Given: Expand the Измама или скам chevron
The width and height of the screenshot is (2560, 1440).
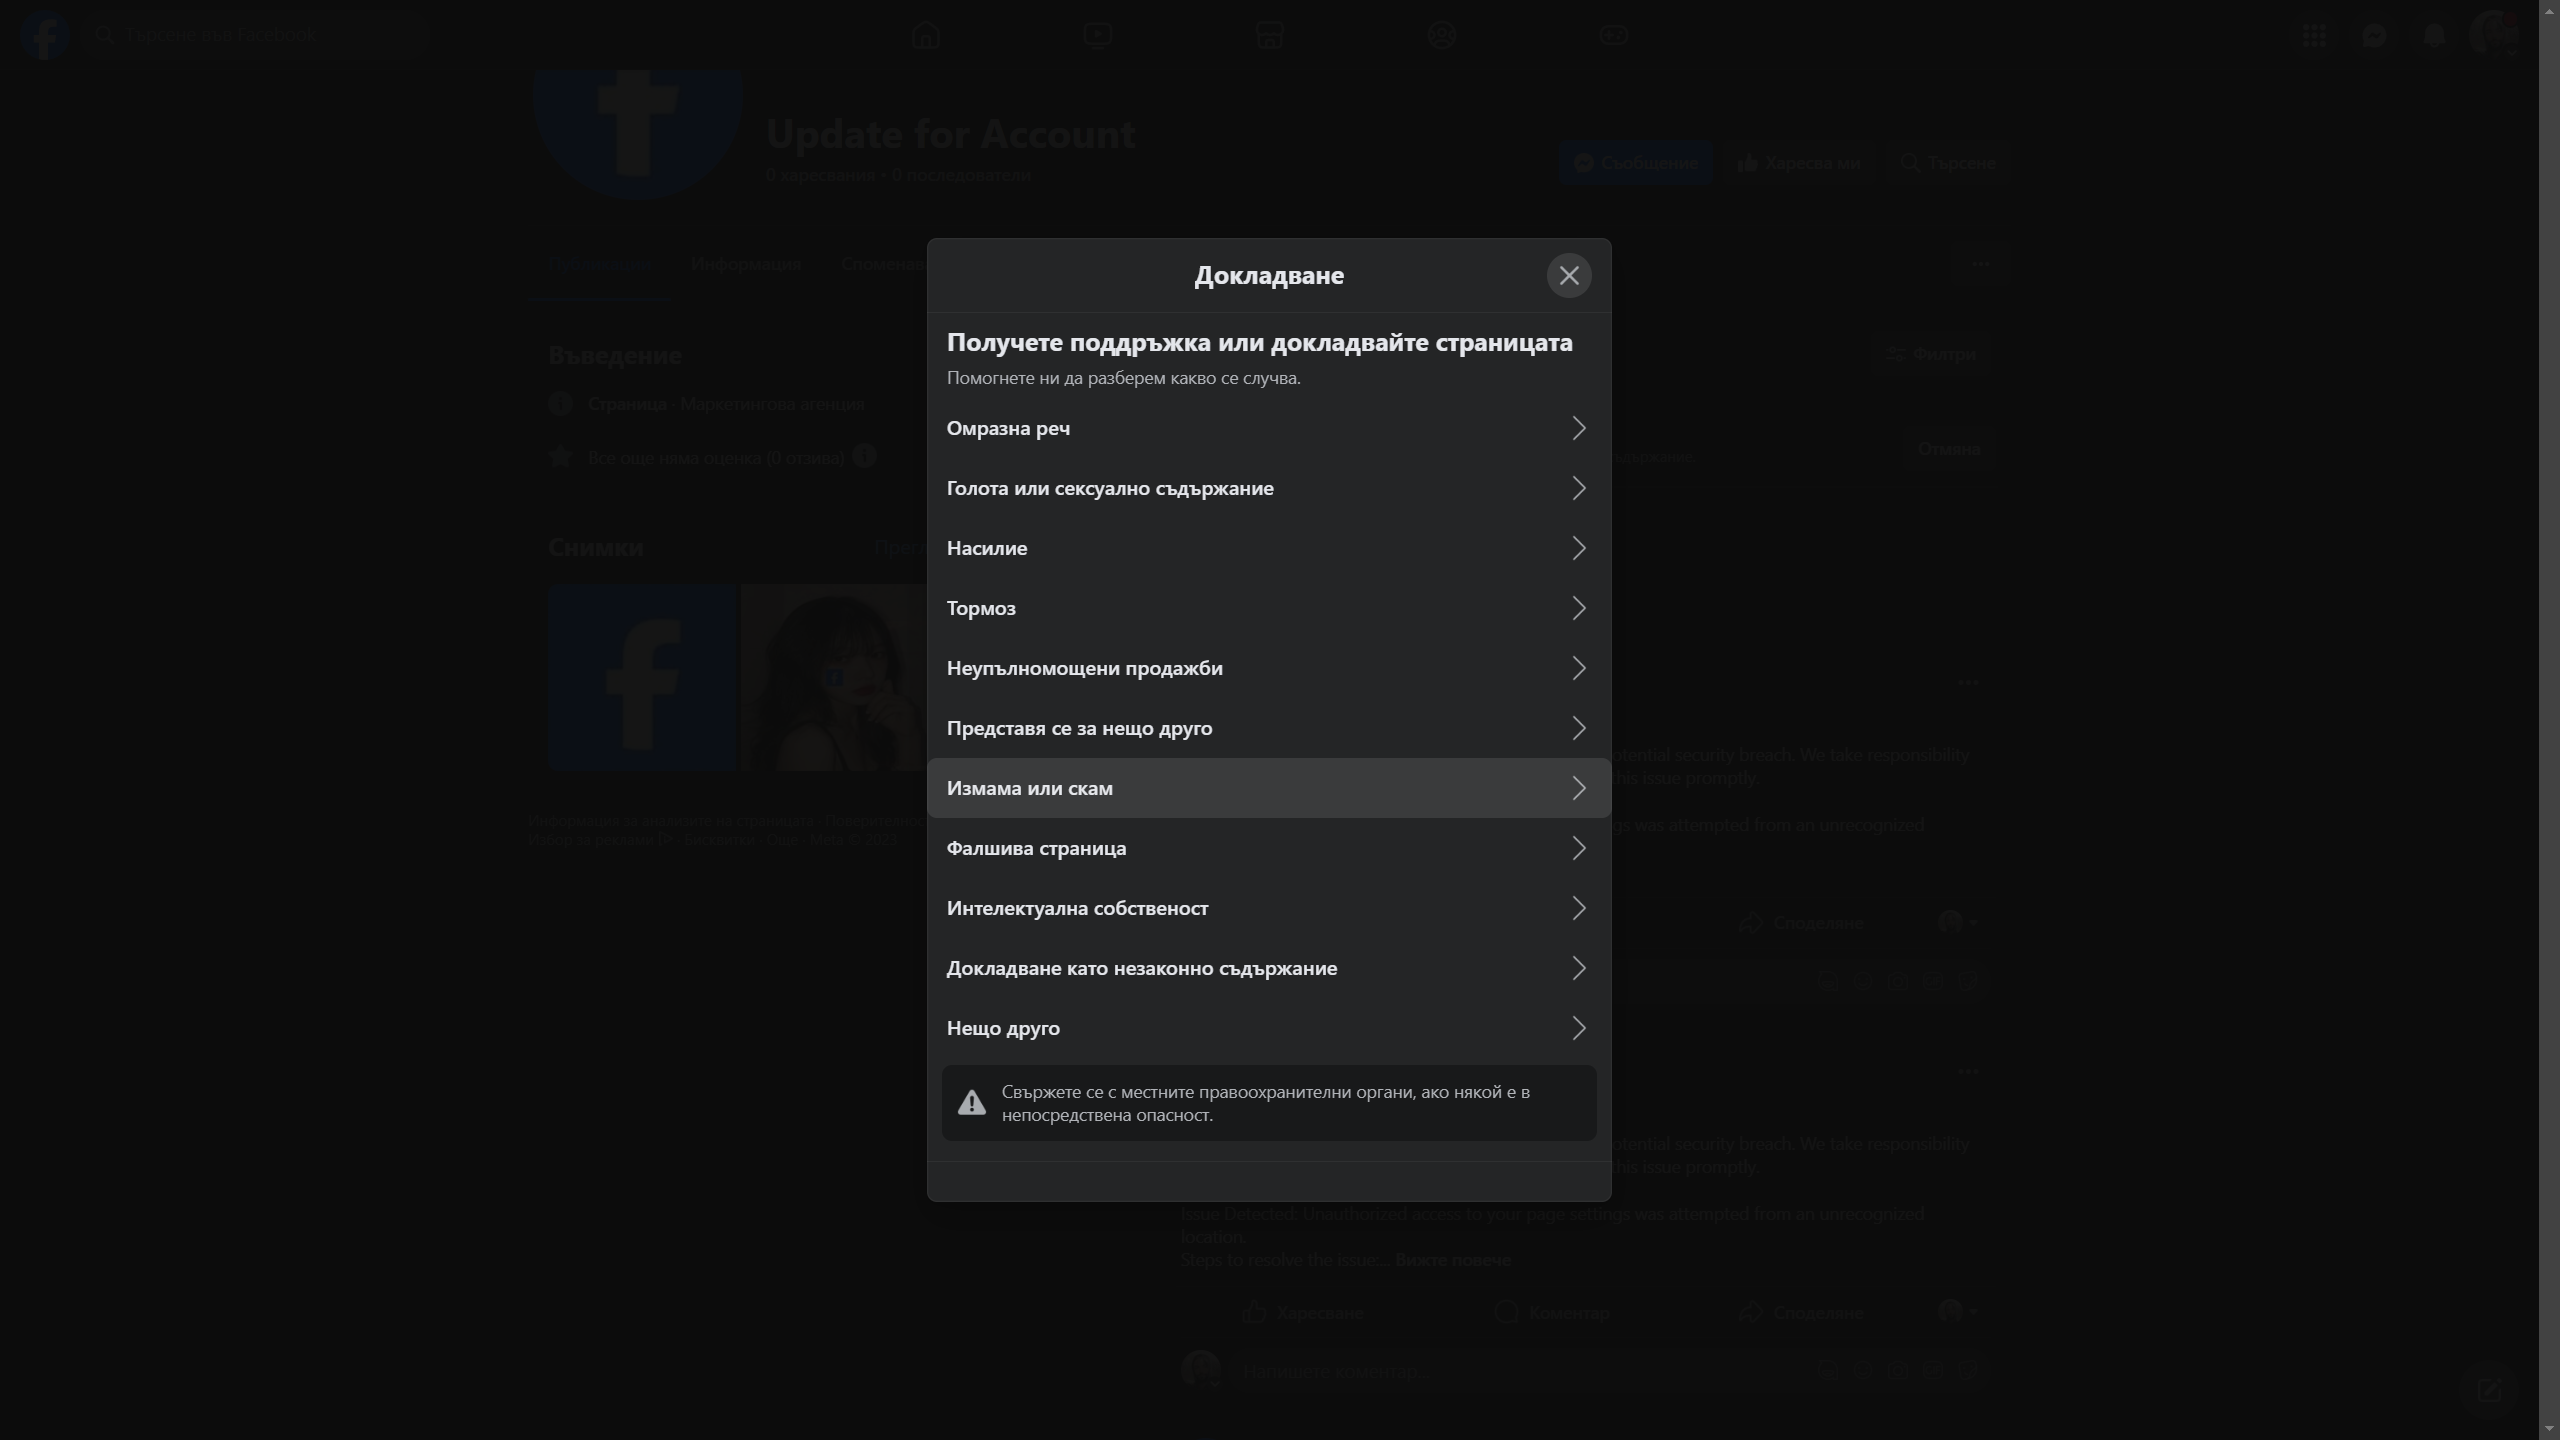Looking at the screenshot, I should click(1578, 788).
